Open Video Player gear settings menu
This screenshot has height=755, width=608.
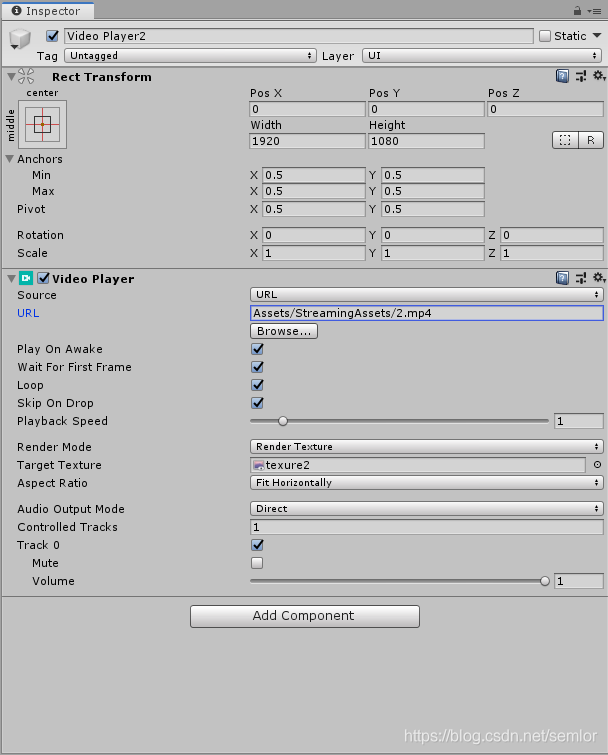coord(599,277)
